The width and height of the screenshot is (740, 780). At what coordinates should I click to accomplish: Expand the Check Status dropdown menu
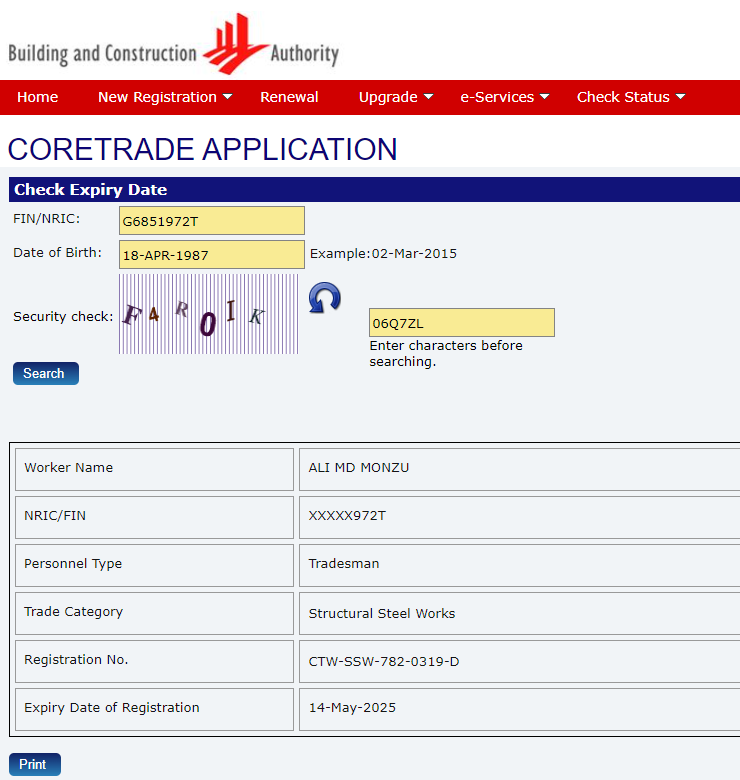[x=630, y=97]
